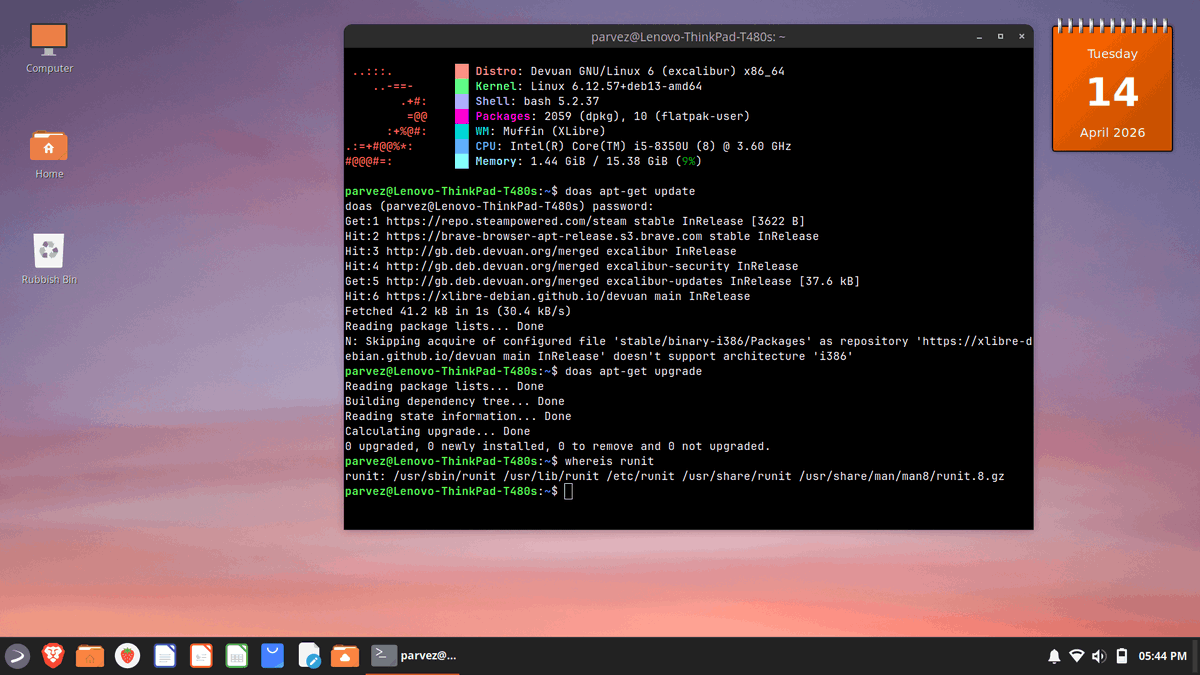Open LibreOffice Calc spreadsheet app

pos(236,655)
